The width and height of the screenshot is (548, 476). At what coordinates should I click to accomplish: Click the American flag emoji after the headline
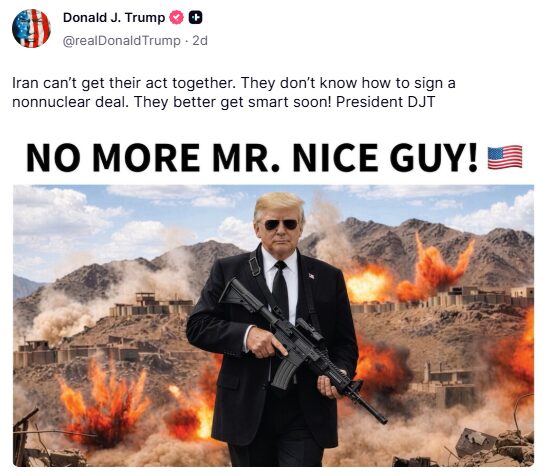click(x=505, y=157)
